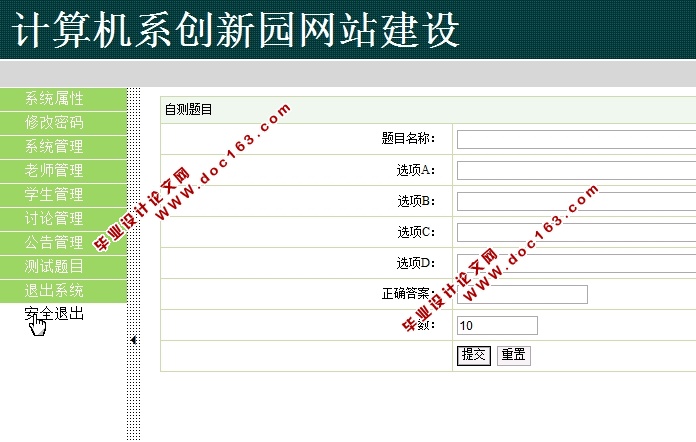Click the 选项B label
Viewport: 696px width, 442px height.
click(416, 201)
